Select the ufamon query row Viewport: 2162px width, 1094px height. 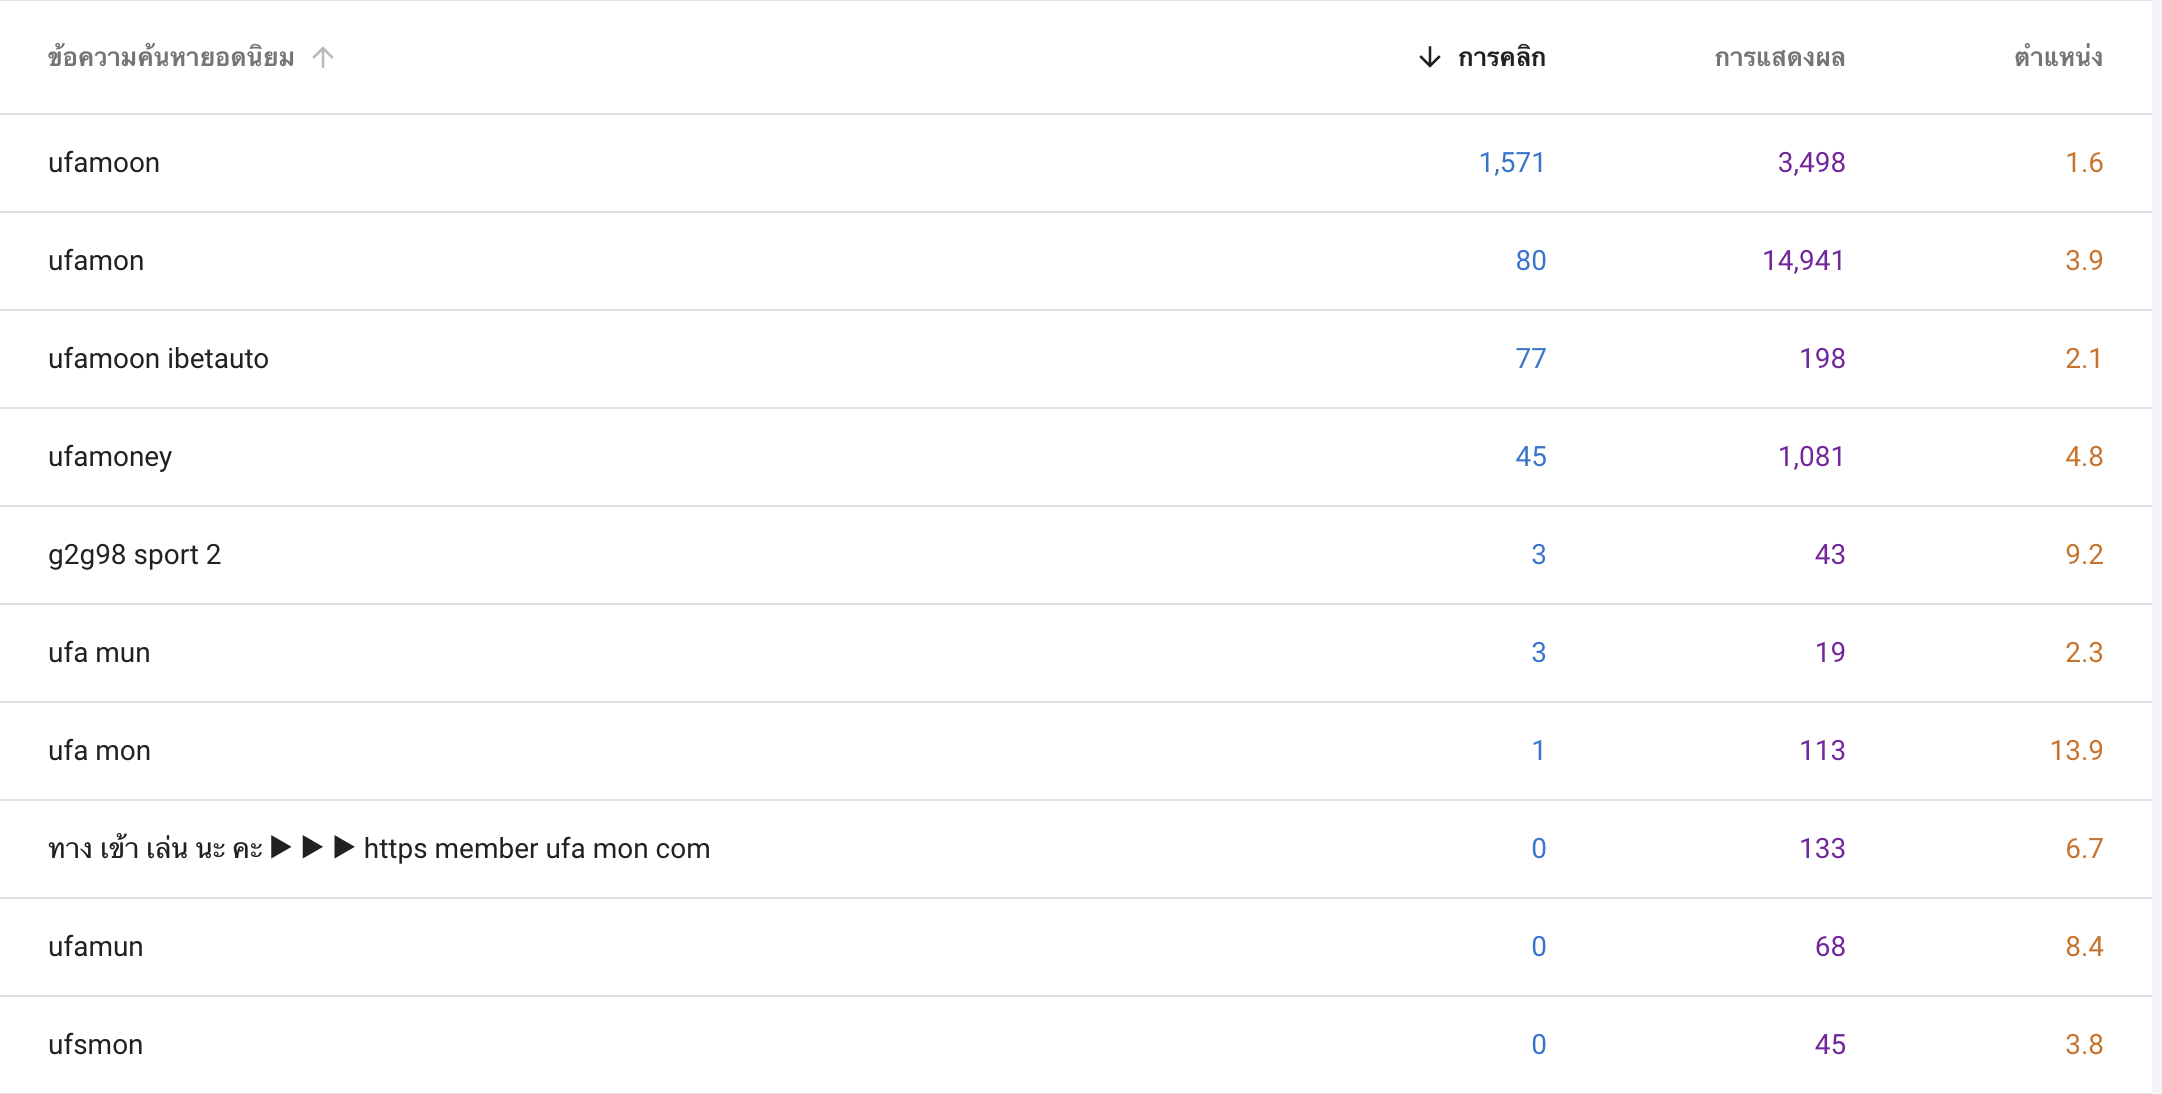pos(1075,261)
